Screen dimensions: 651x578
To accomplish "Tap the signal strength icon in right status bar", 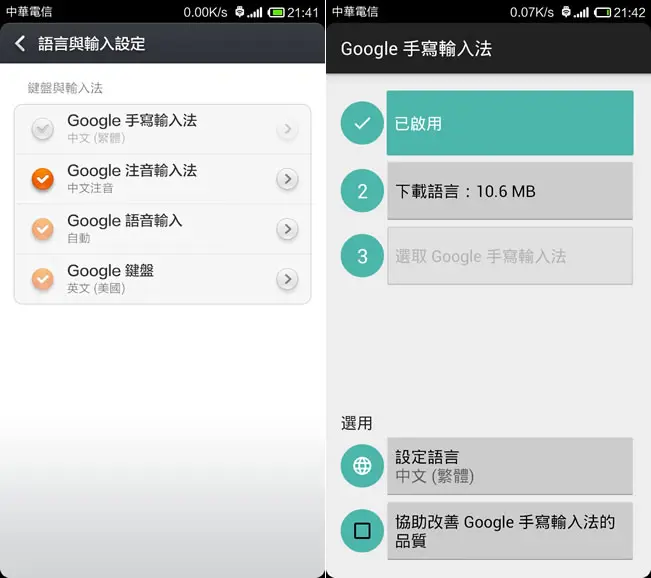I will [581, 12].
